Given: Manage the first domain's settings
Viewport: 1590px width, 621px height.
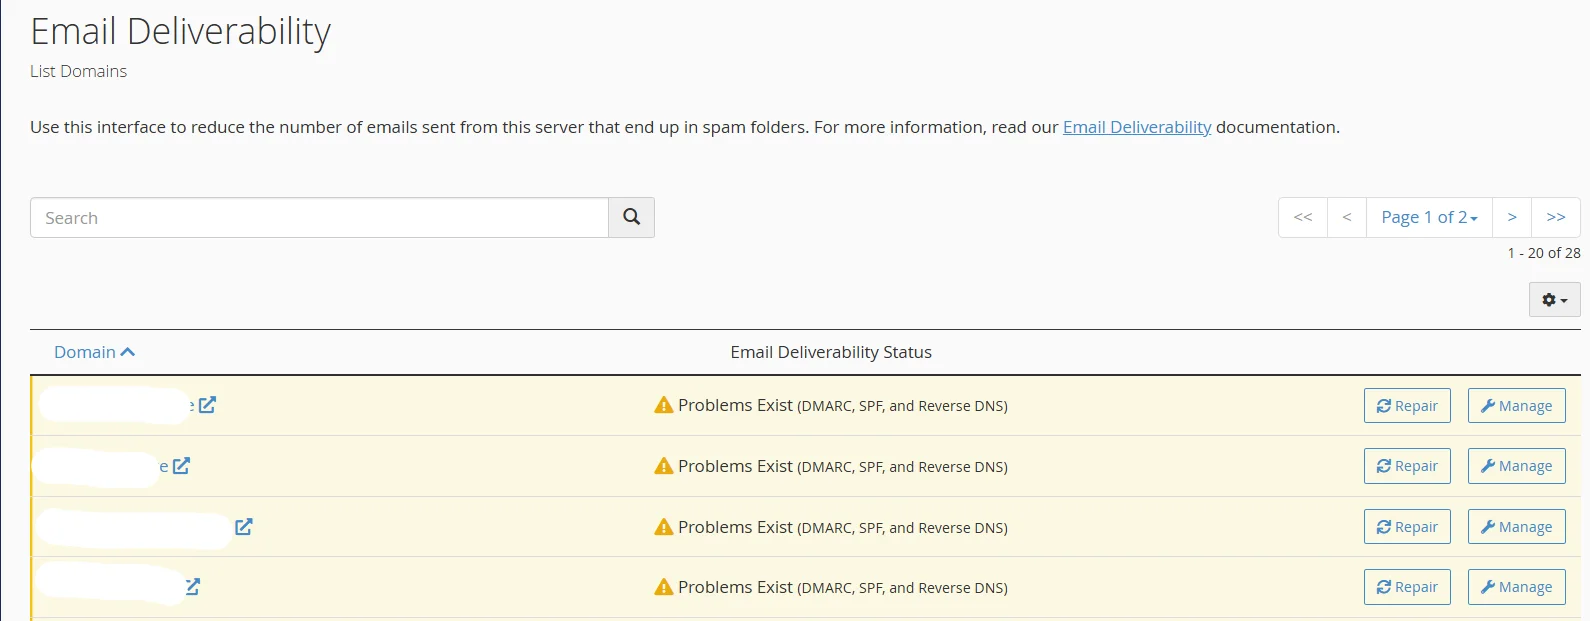Looking at the screenshot, I should click(x=1516, y=405).
